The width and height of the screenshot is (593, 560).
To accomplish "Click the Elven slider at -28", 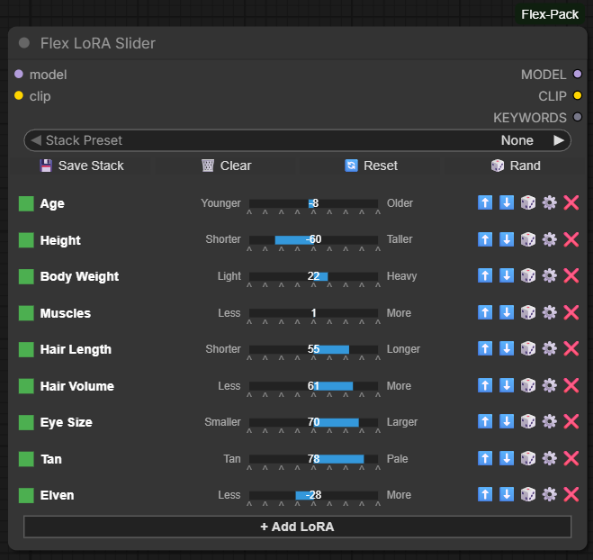I will 314,495.
